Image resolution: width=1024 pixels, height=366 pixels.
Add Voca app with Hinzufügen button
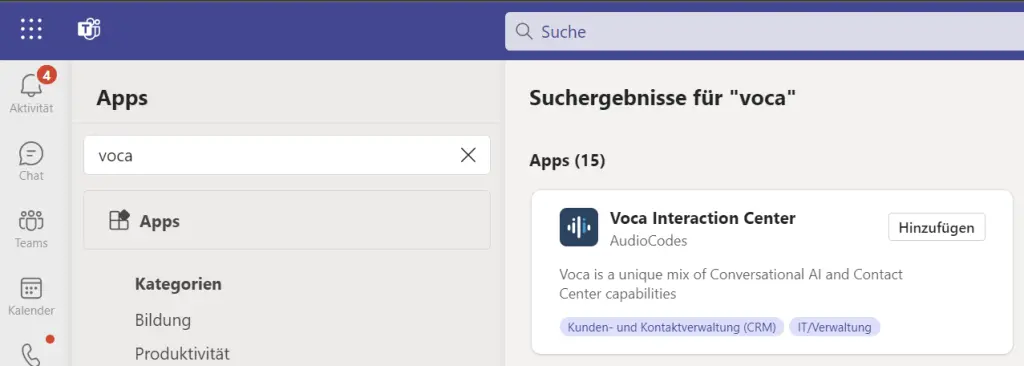tap(936, 227)
